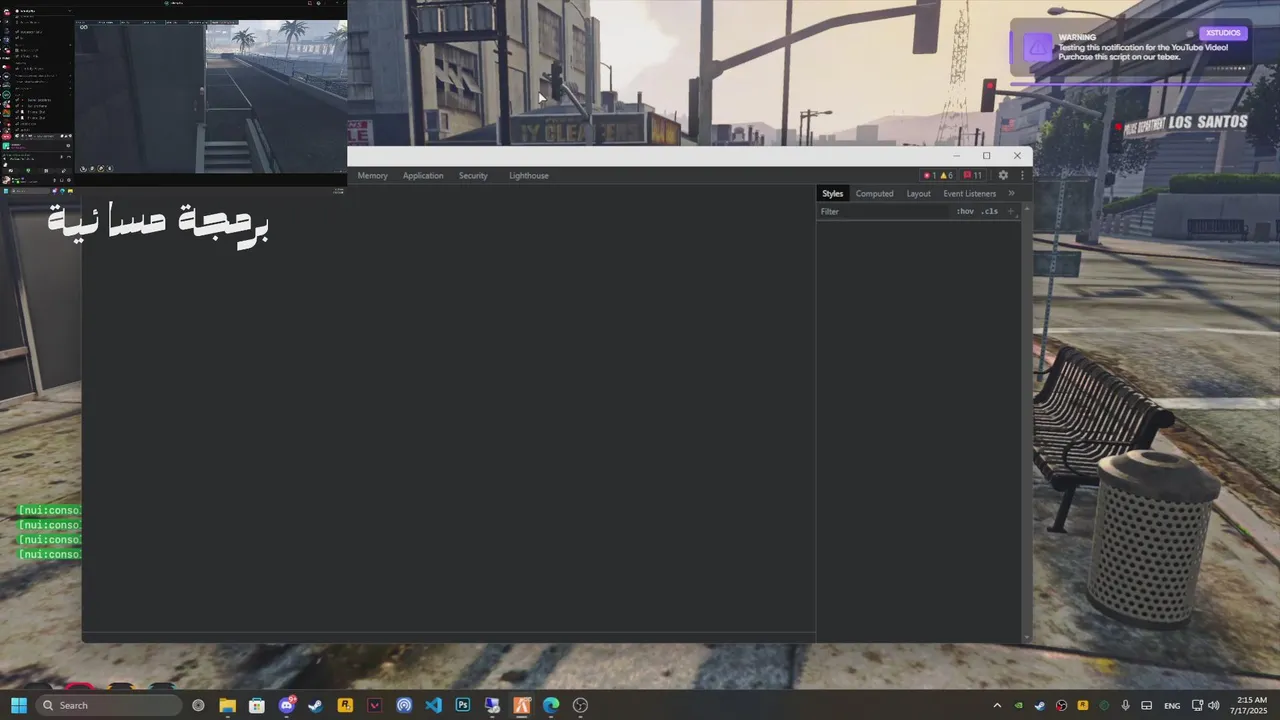Open Photoshop from the taskbar
The height and width of the screenshot is (720, 1280).
(463, 705)
